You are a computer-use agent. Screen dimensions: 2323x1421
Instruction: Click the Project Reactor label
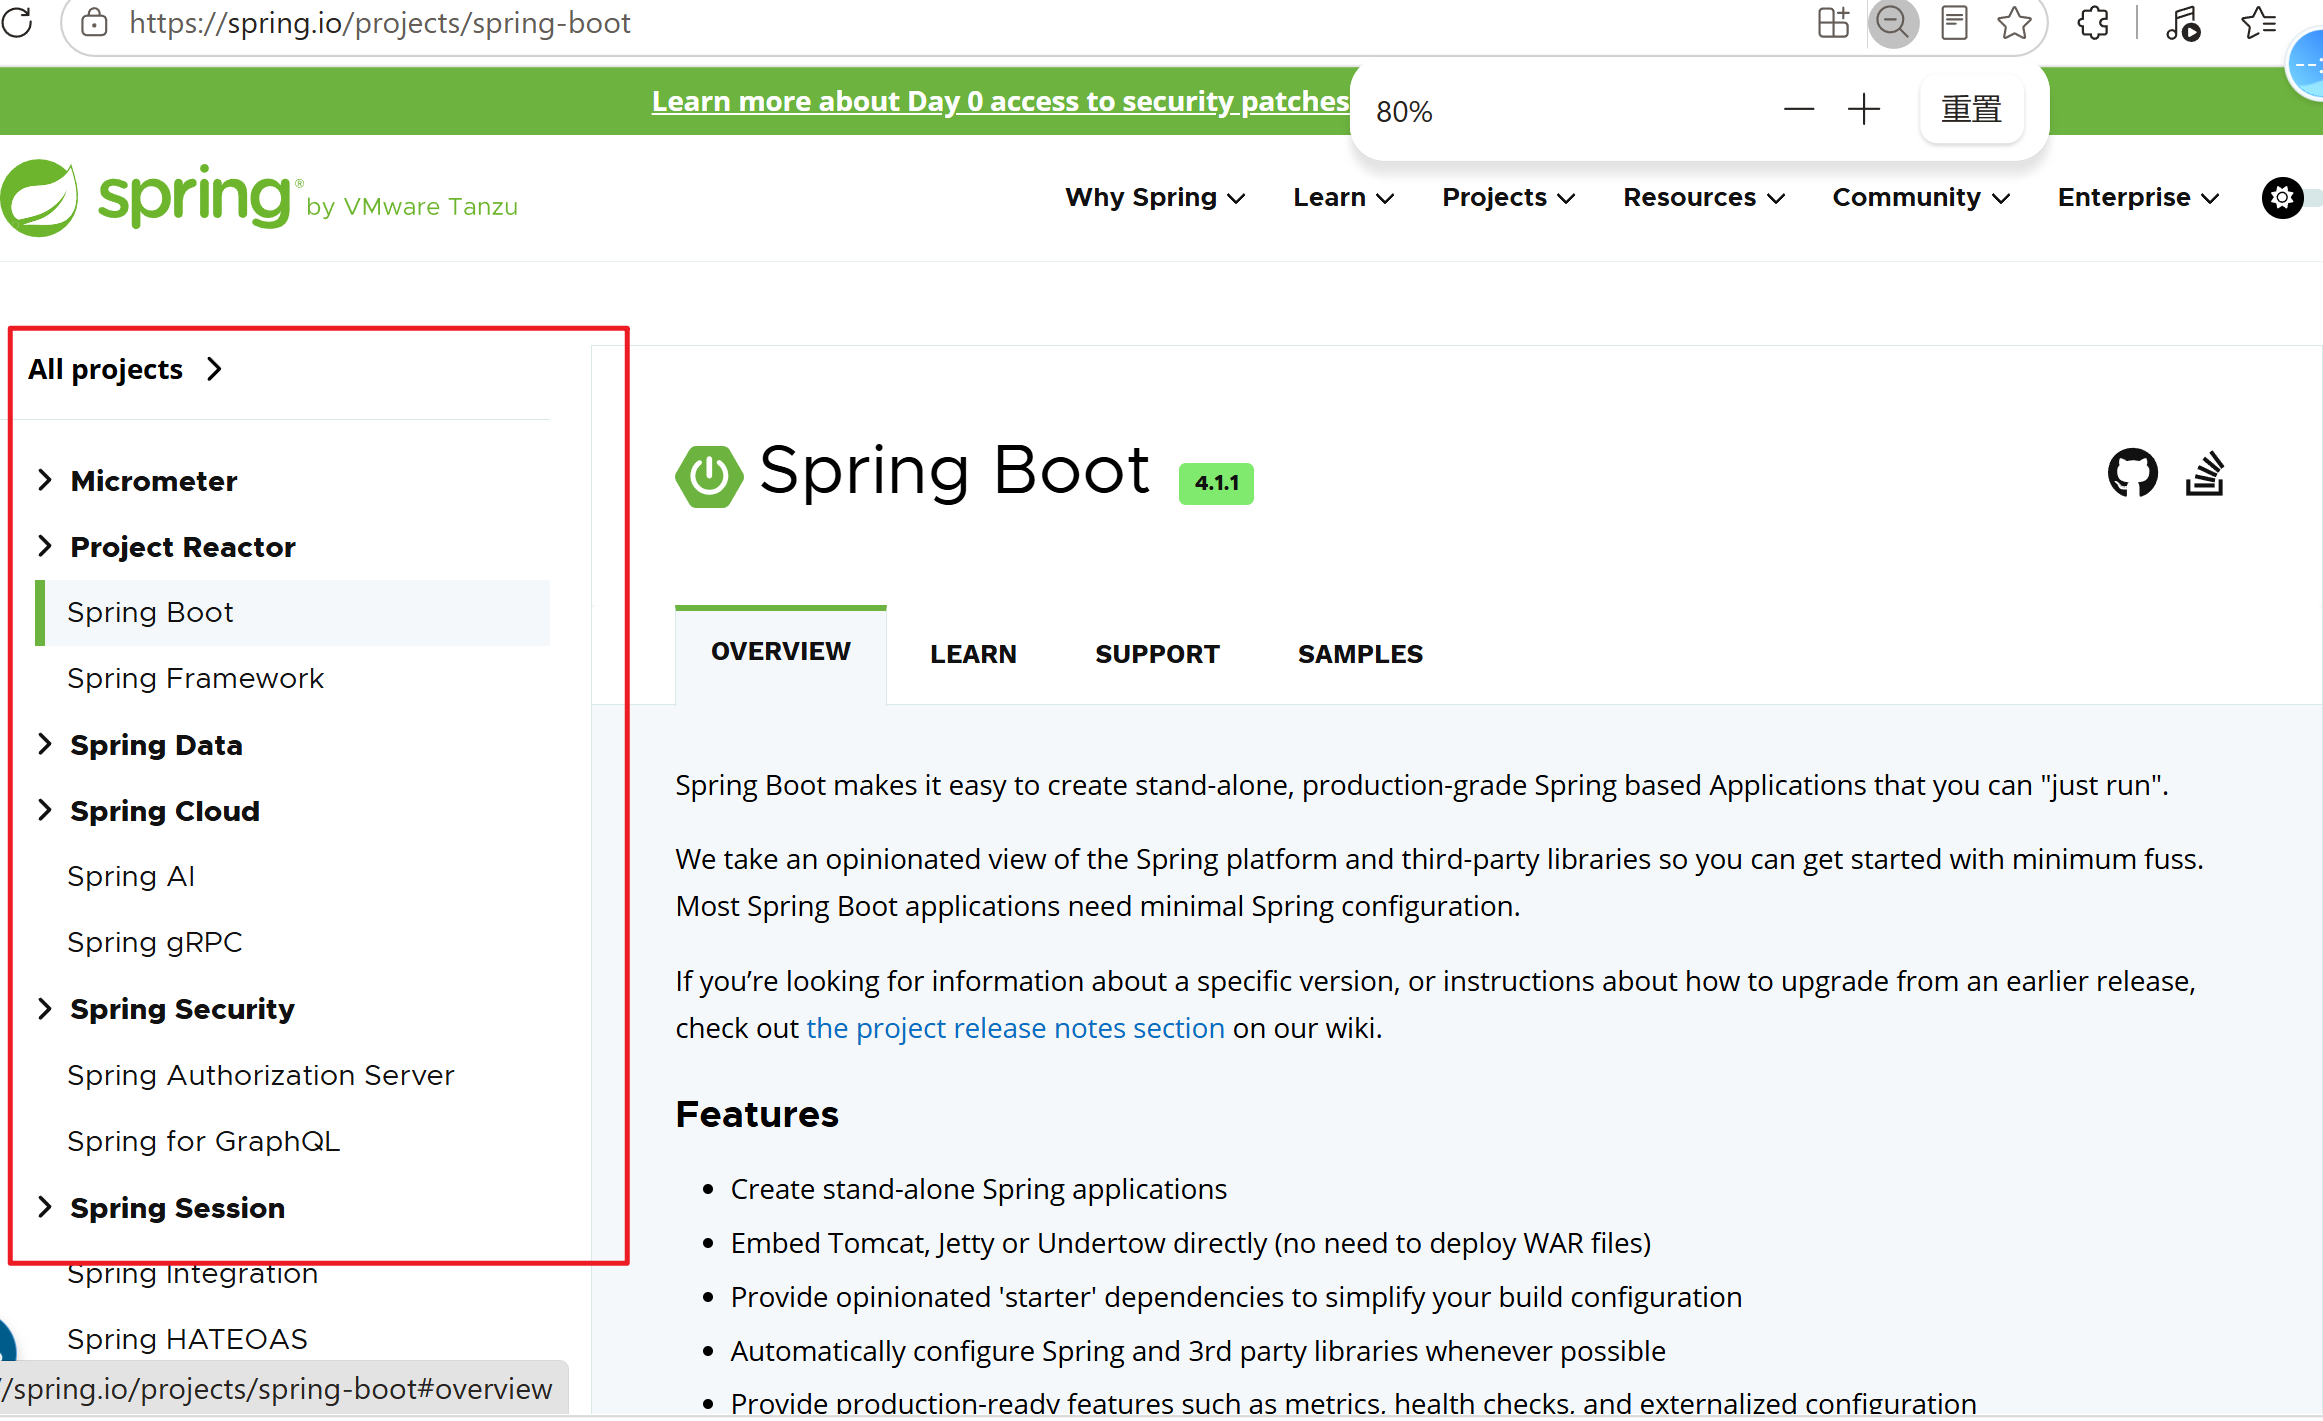coord(183,547)
